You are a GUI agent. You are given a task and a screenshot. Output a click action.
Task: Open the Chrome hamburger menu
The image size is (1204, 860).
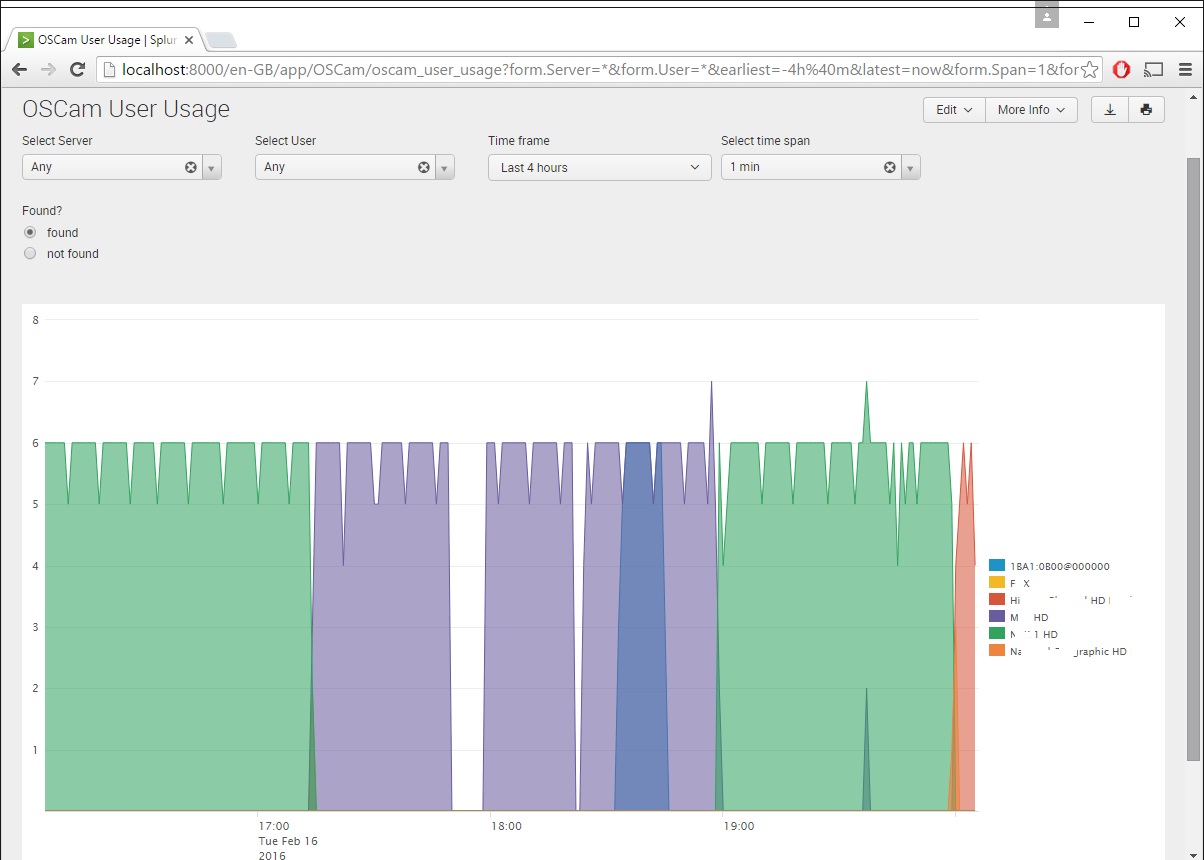pyautogui.click(x=1186, y=70)
